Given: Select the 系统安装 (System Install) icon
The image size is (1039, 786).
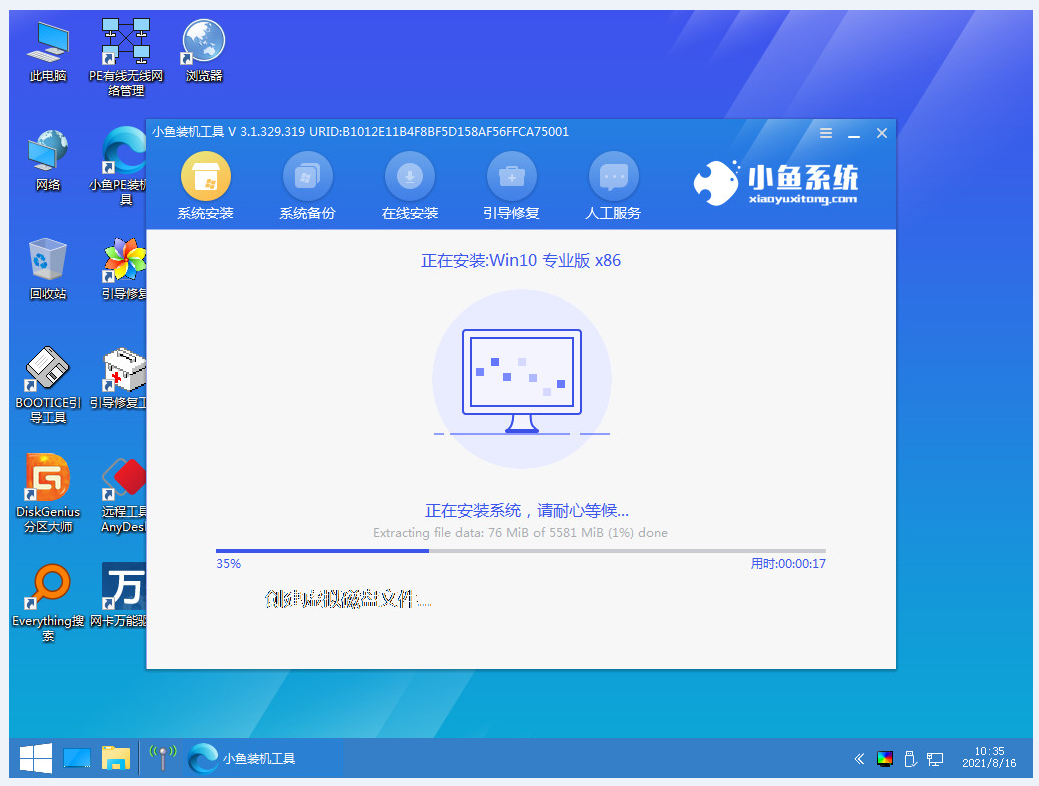Looking at the screenshot, I should (205, 180).
